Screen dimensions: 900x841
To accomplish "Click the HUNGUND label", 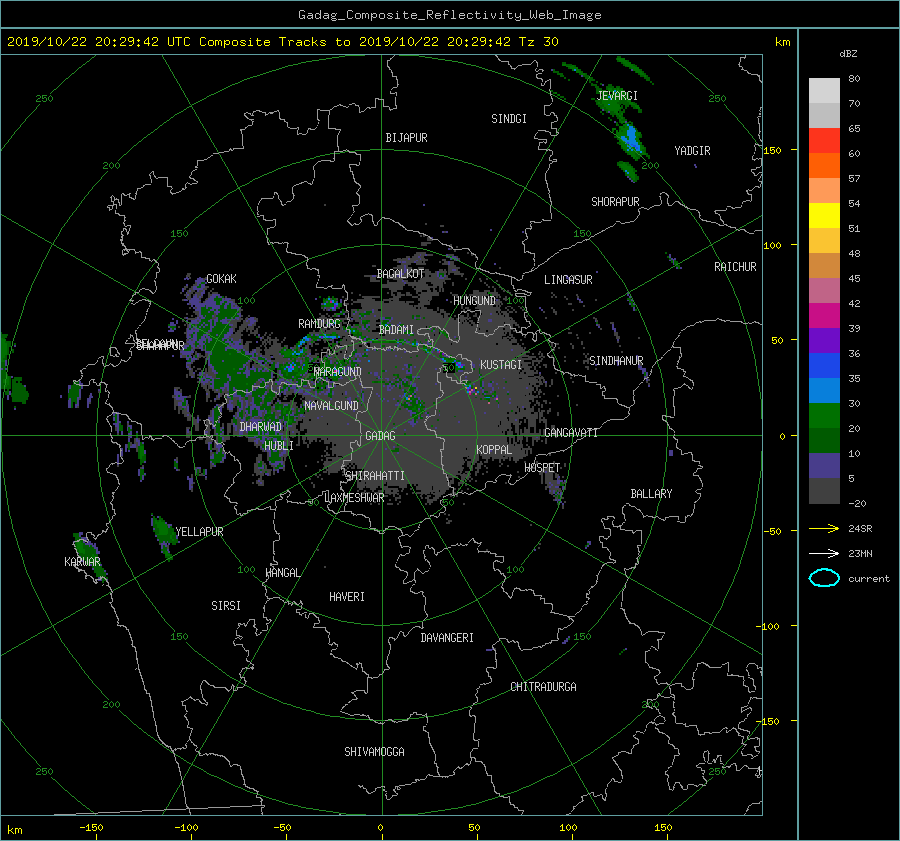I will 474,301.
